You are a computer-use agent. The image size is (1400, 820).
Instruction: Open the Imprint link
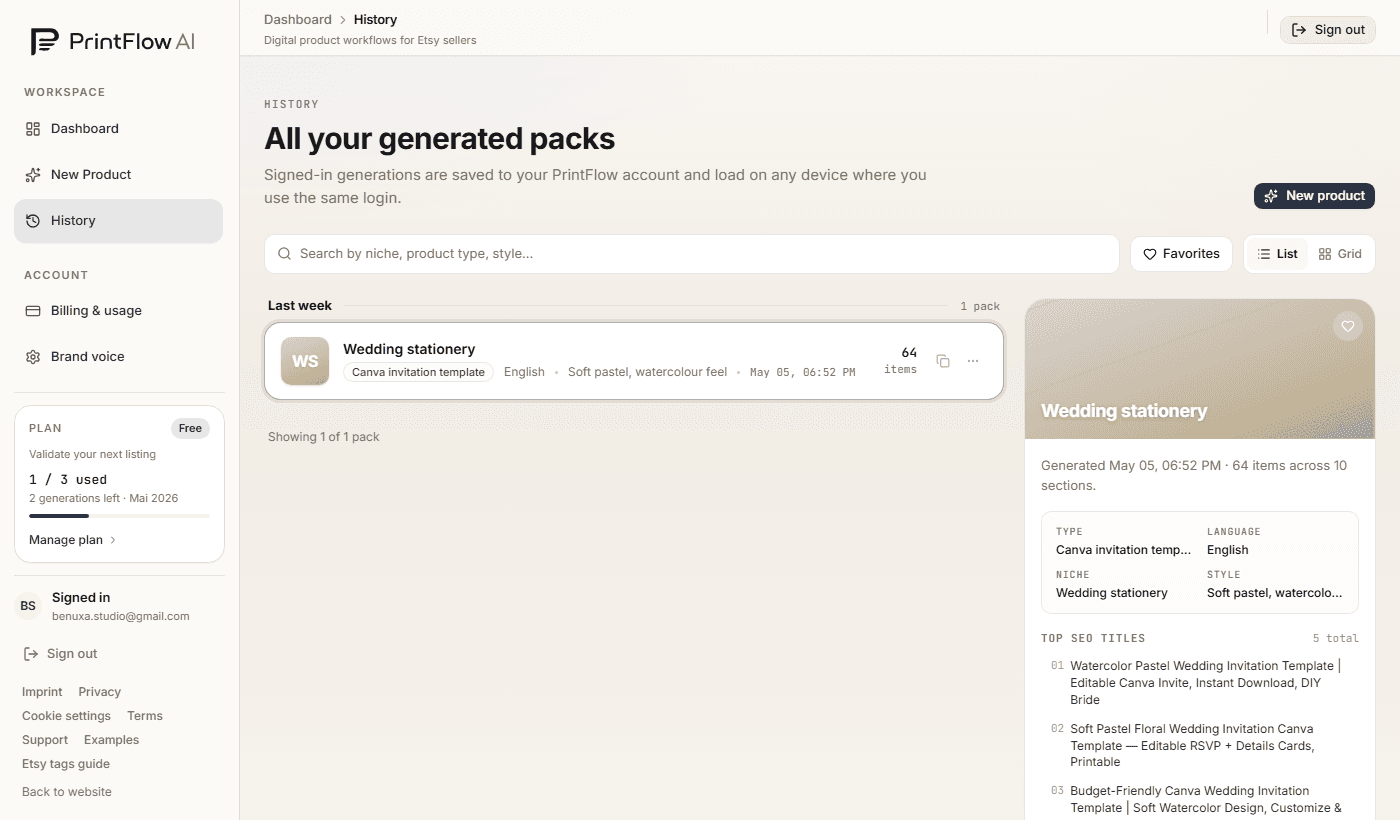pos(42,692)
